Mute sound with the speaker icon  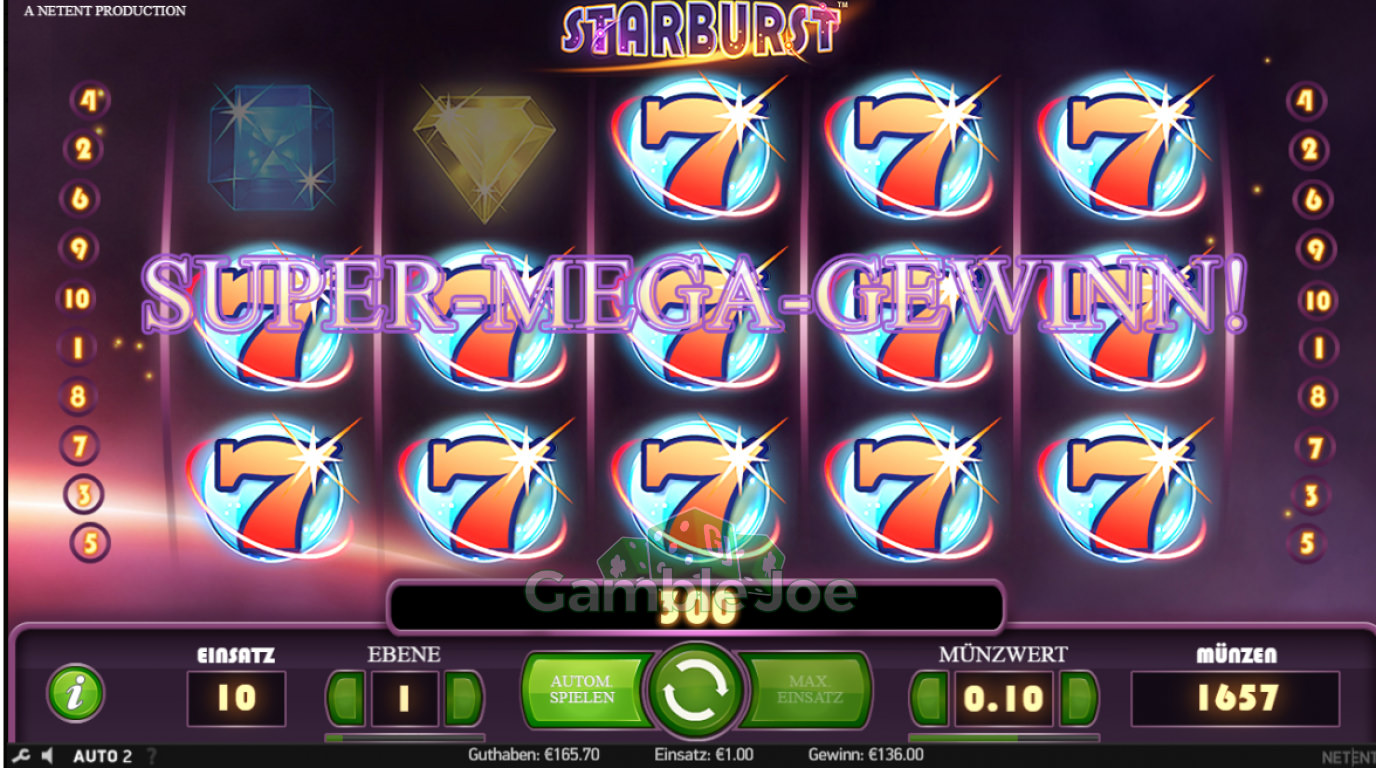47,756
